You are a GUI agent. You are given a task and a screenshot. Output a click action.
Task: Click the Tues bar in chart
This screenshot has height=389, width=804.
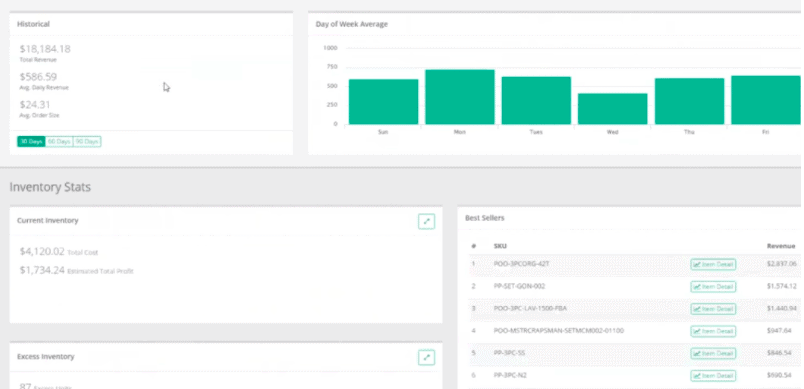pos(536,100)
